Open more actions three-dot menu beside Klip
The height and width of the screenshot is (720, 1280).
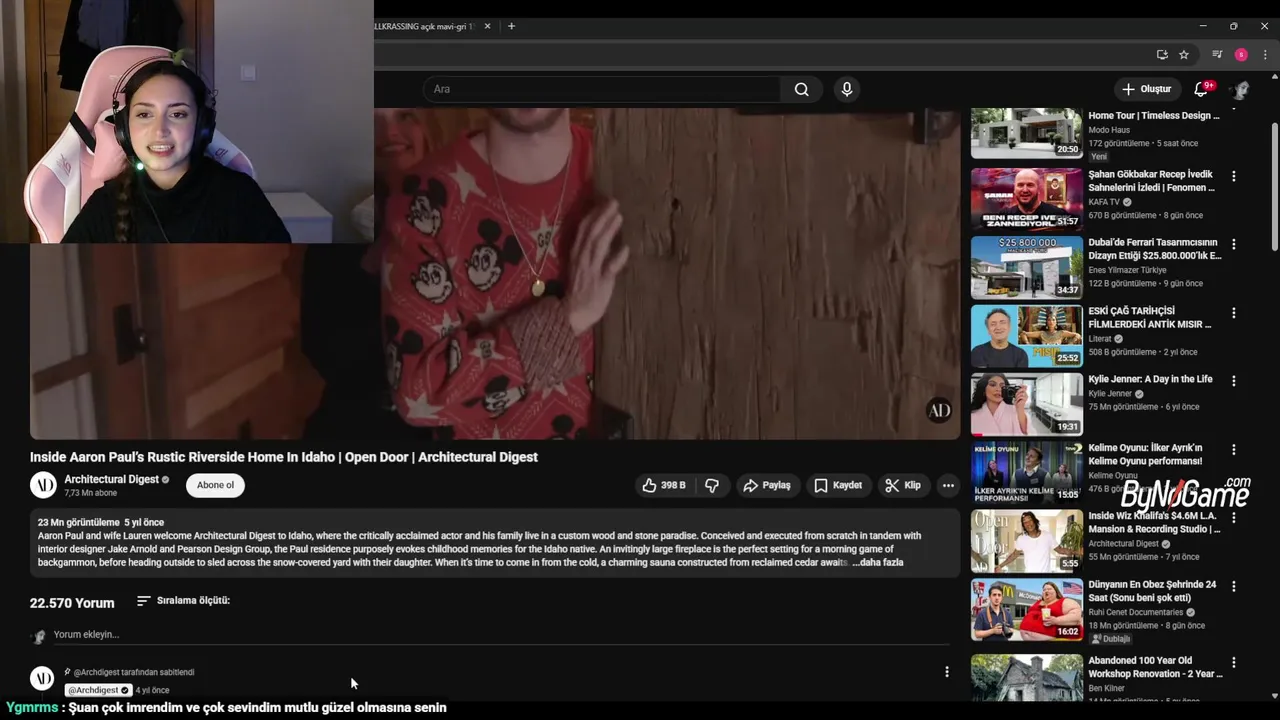point(948,485)
